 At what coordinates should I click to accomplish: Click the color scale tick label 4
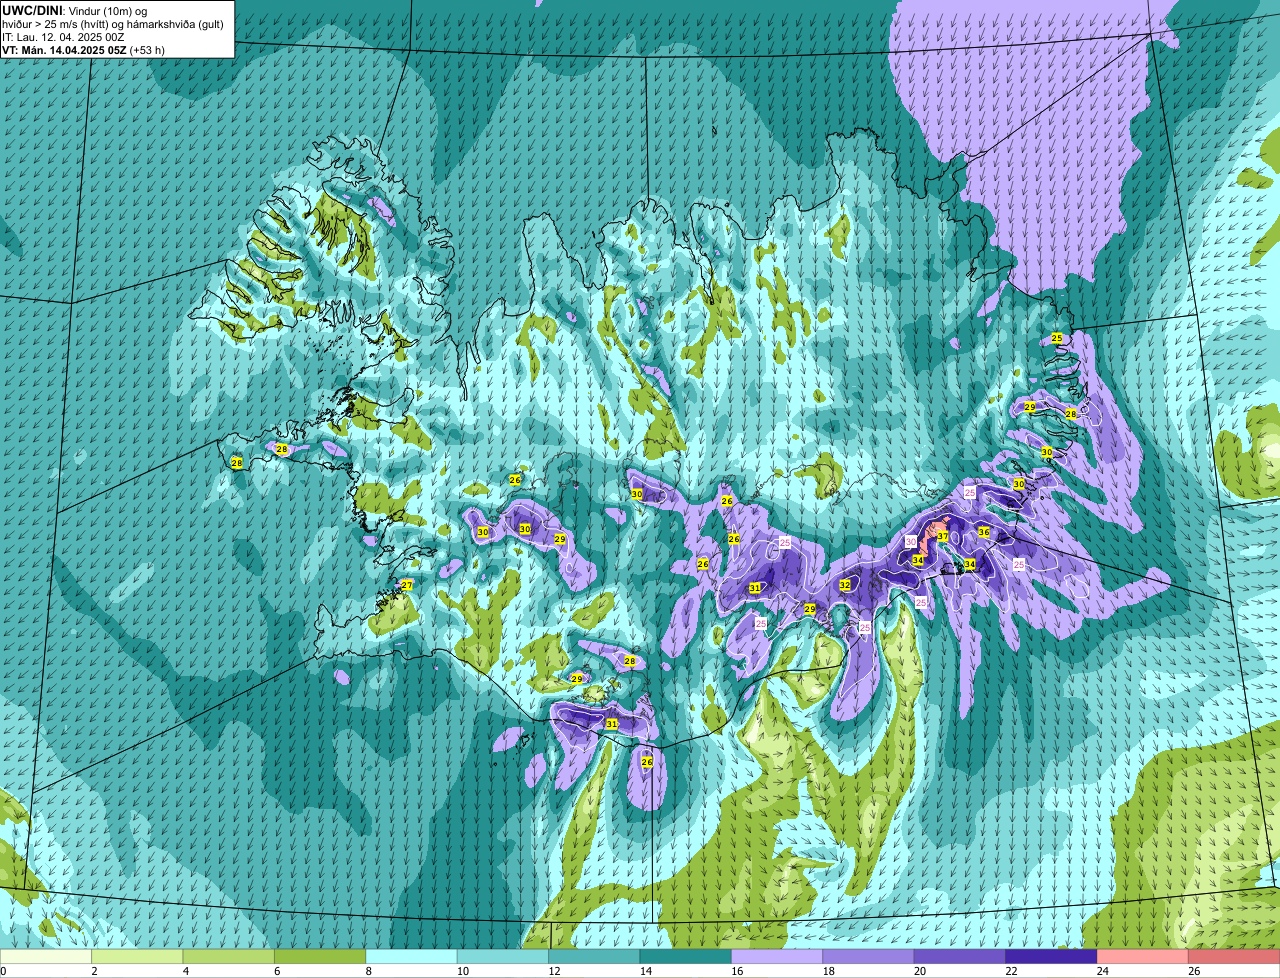[x=186, y=971]
